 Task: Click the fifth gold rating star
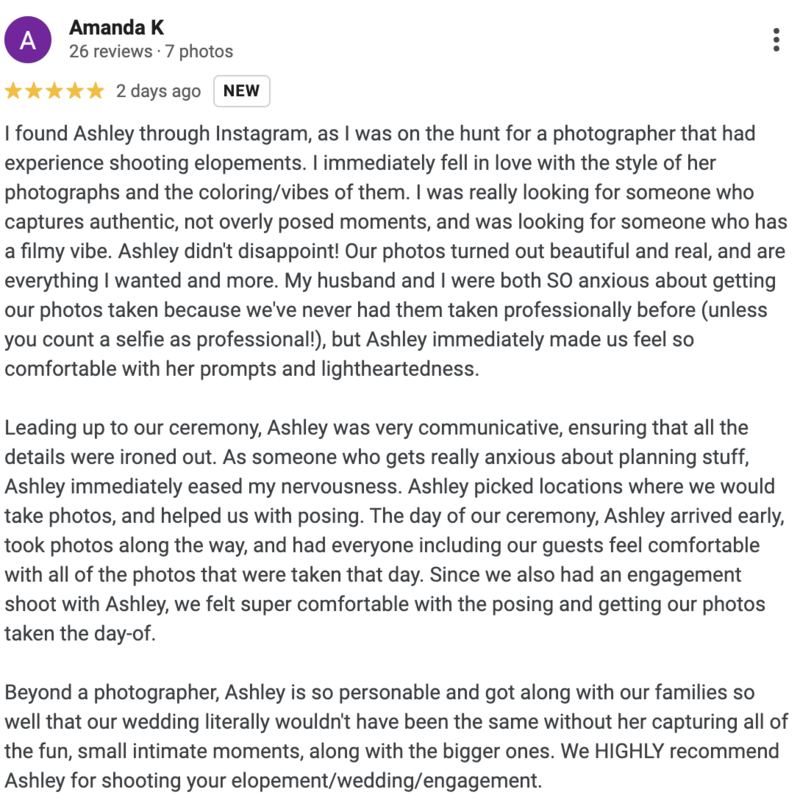(x=95, y=91)
